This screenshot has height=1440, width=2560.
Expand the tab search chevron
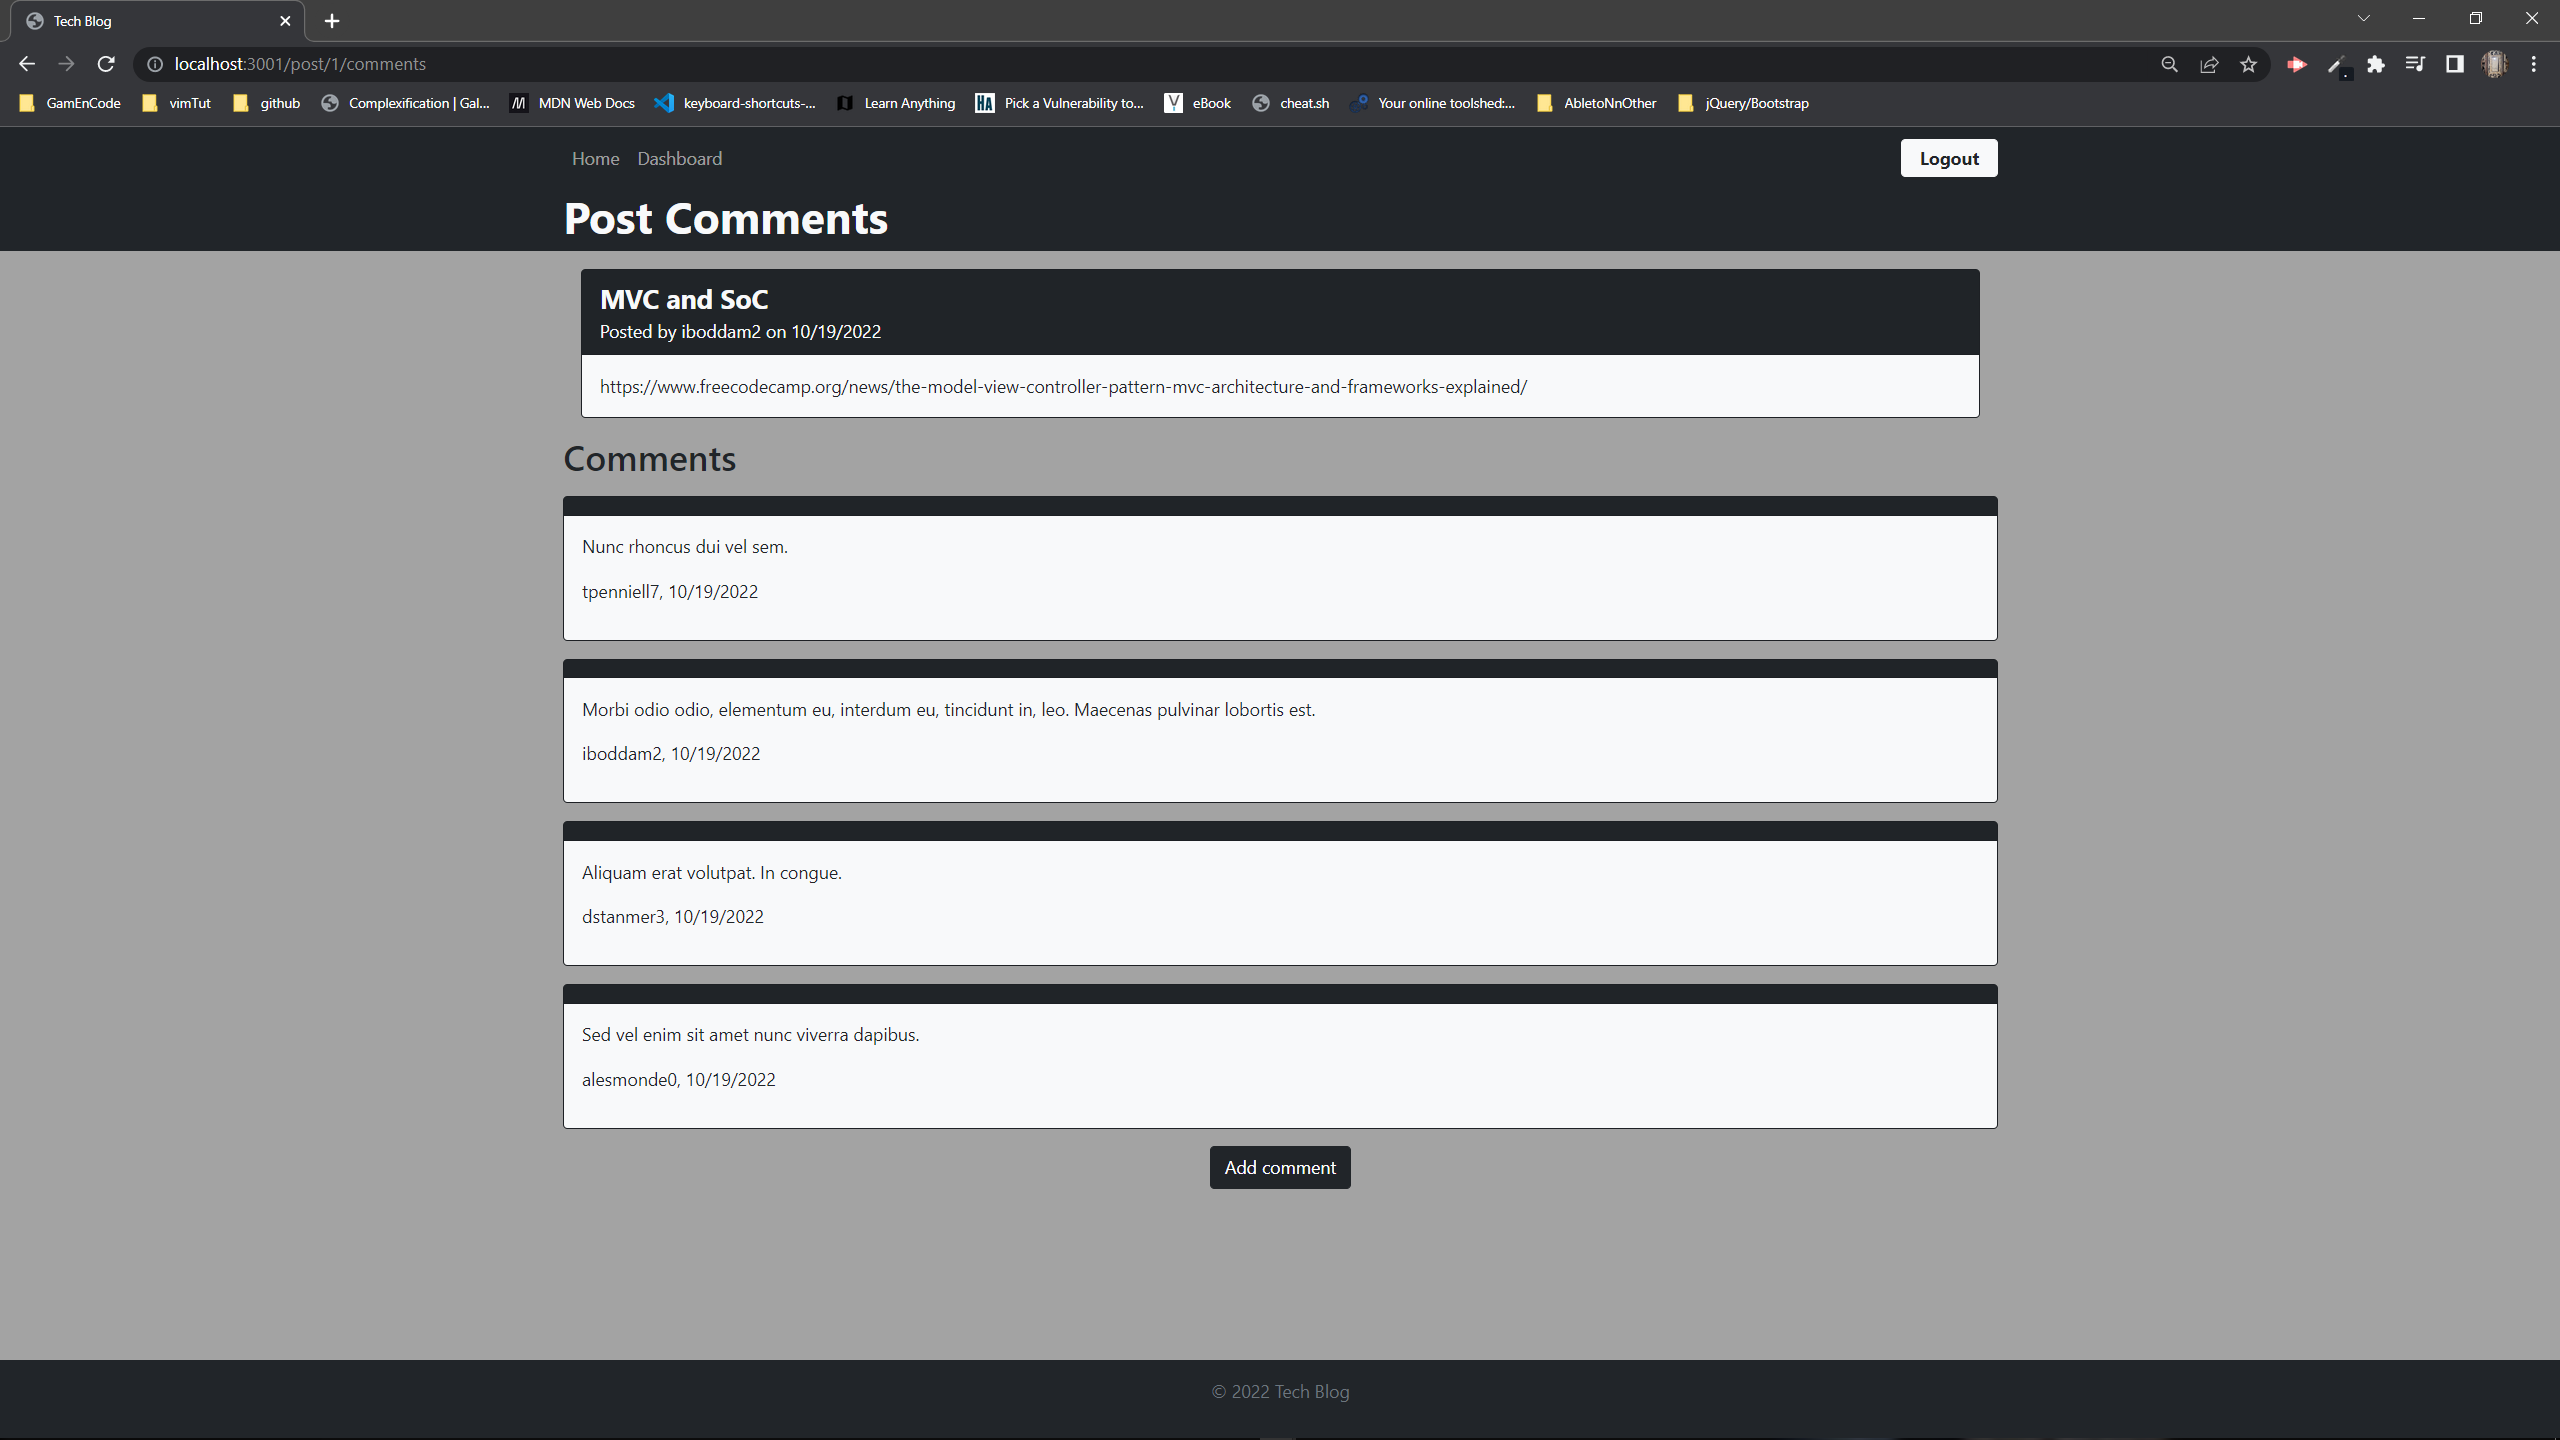[2364, 19]
